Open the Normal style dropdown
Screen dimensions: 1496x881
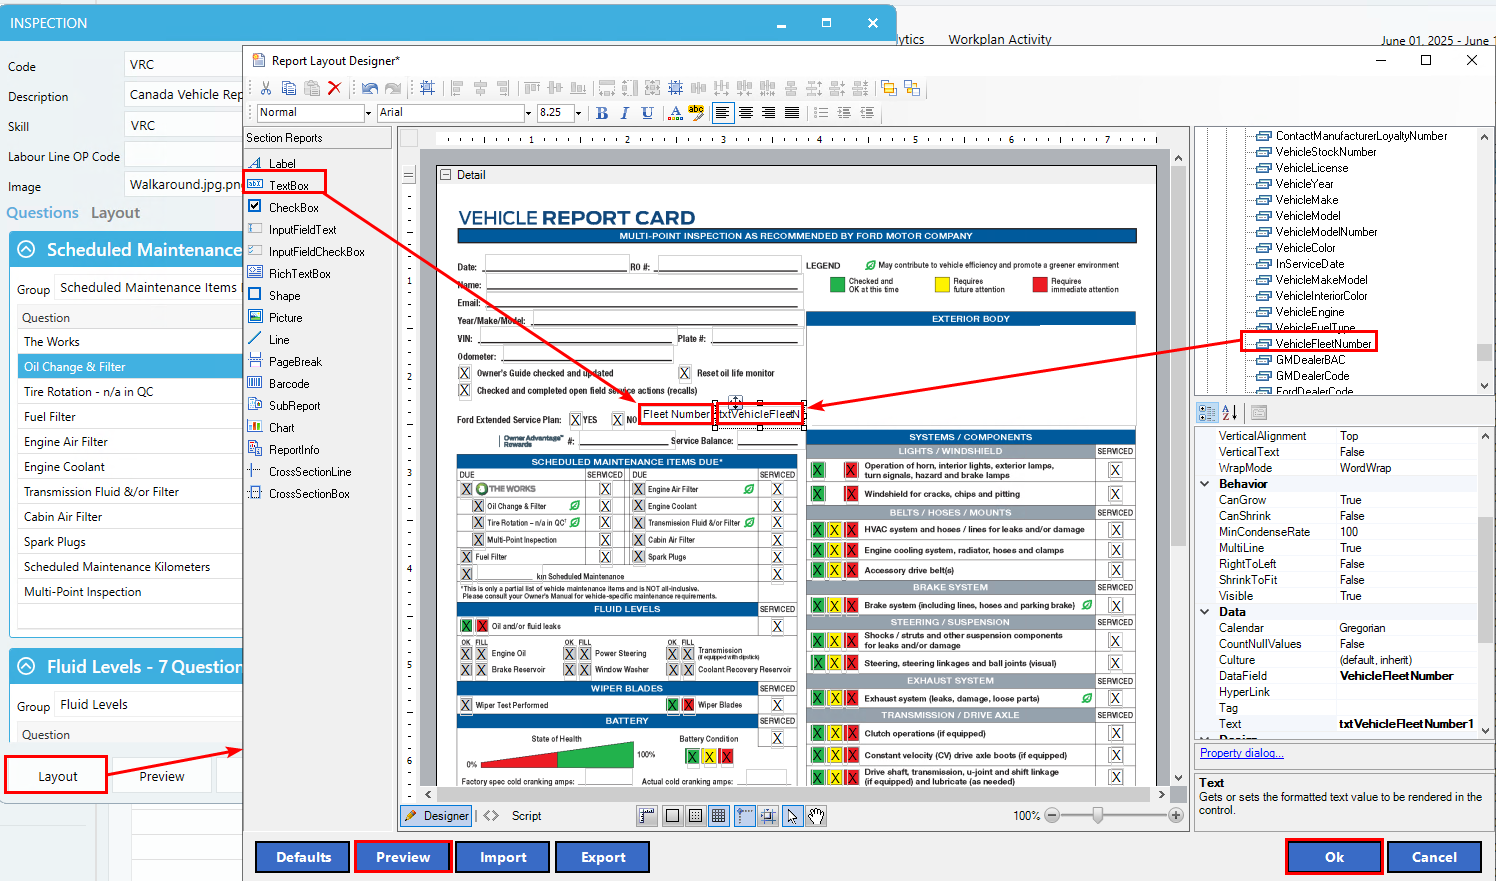point(368,113)
